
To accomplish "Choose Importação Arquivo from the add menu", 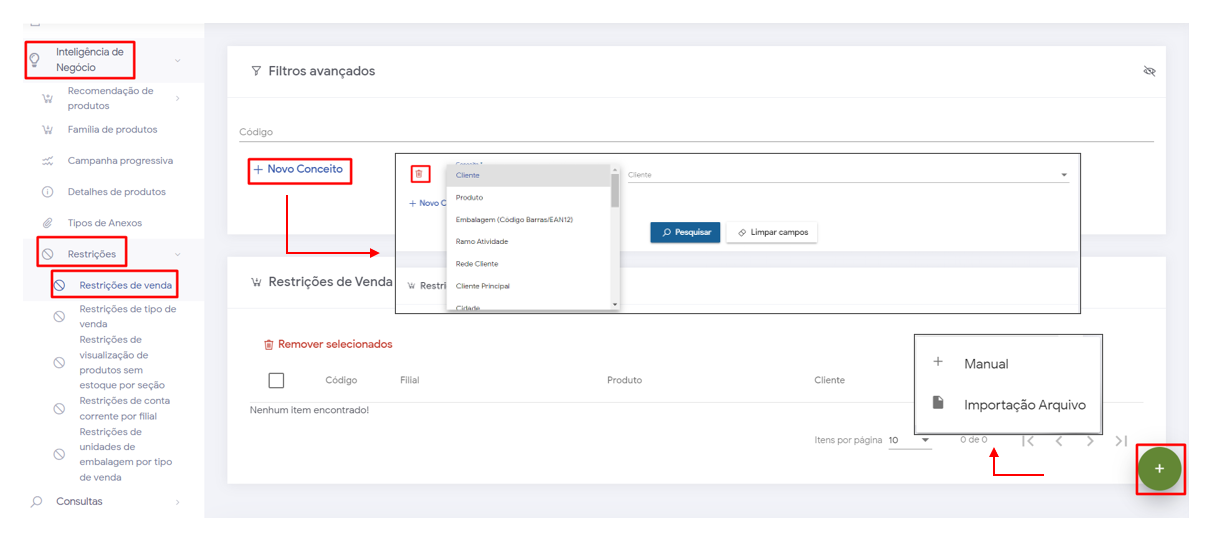I will [1024, 405].
